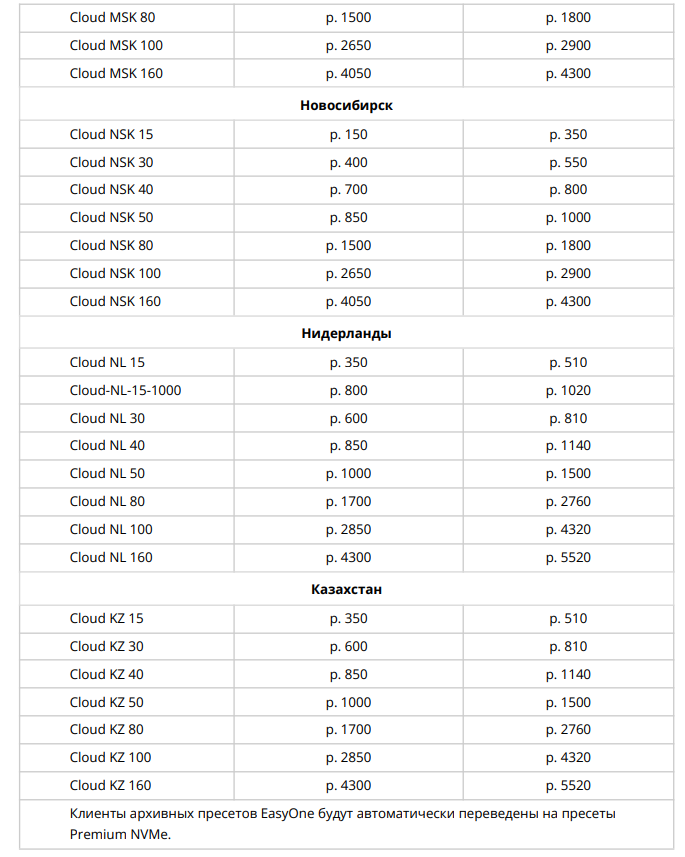Click the Cloud NSK 100 plan name

click(115, 273)
